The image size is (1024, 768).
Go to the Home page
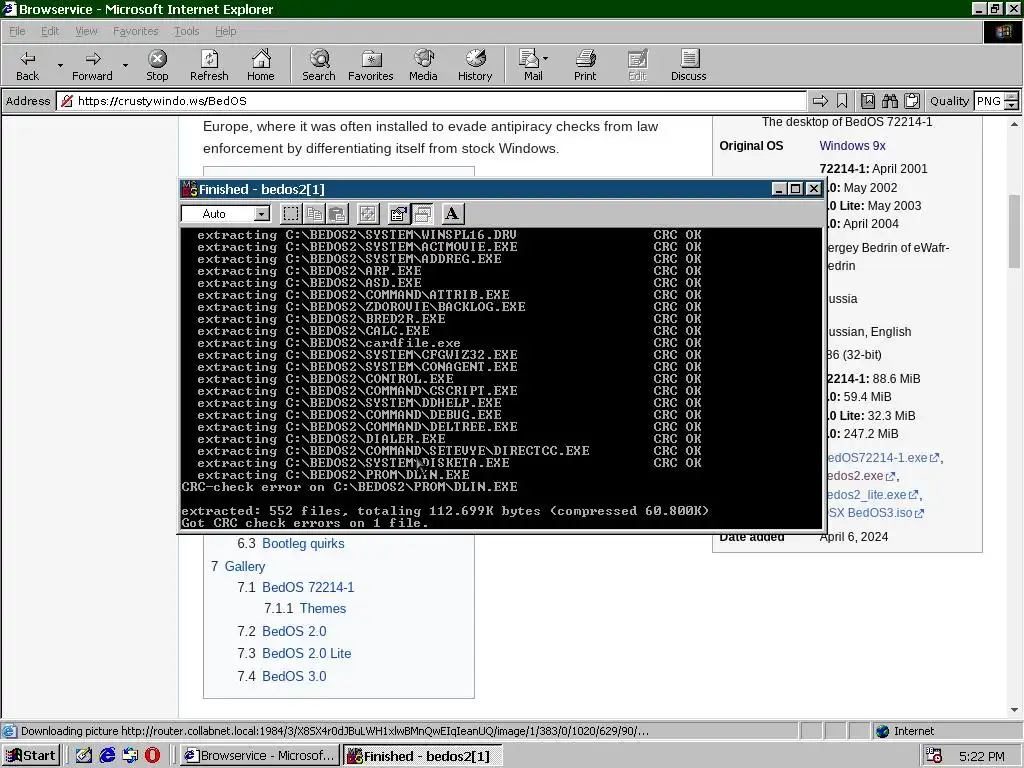click(261, 65)
